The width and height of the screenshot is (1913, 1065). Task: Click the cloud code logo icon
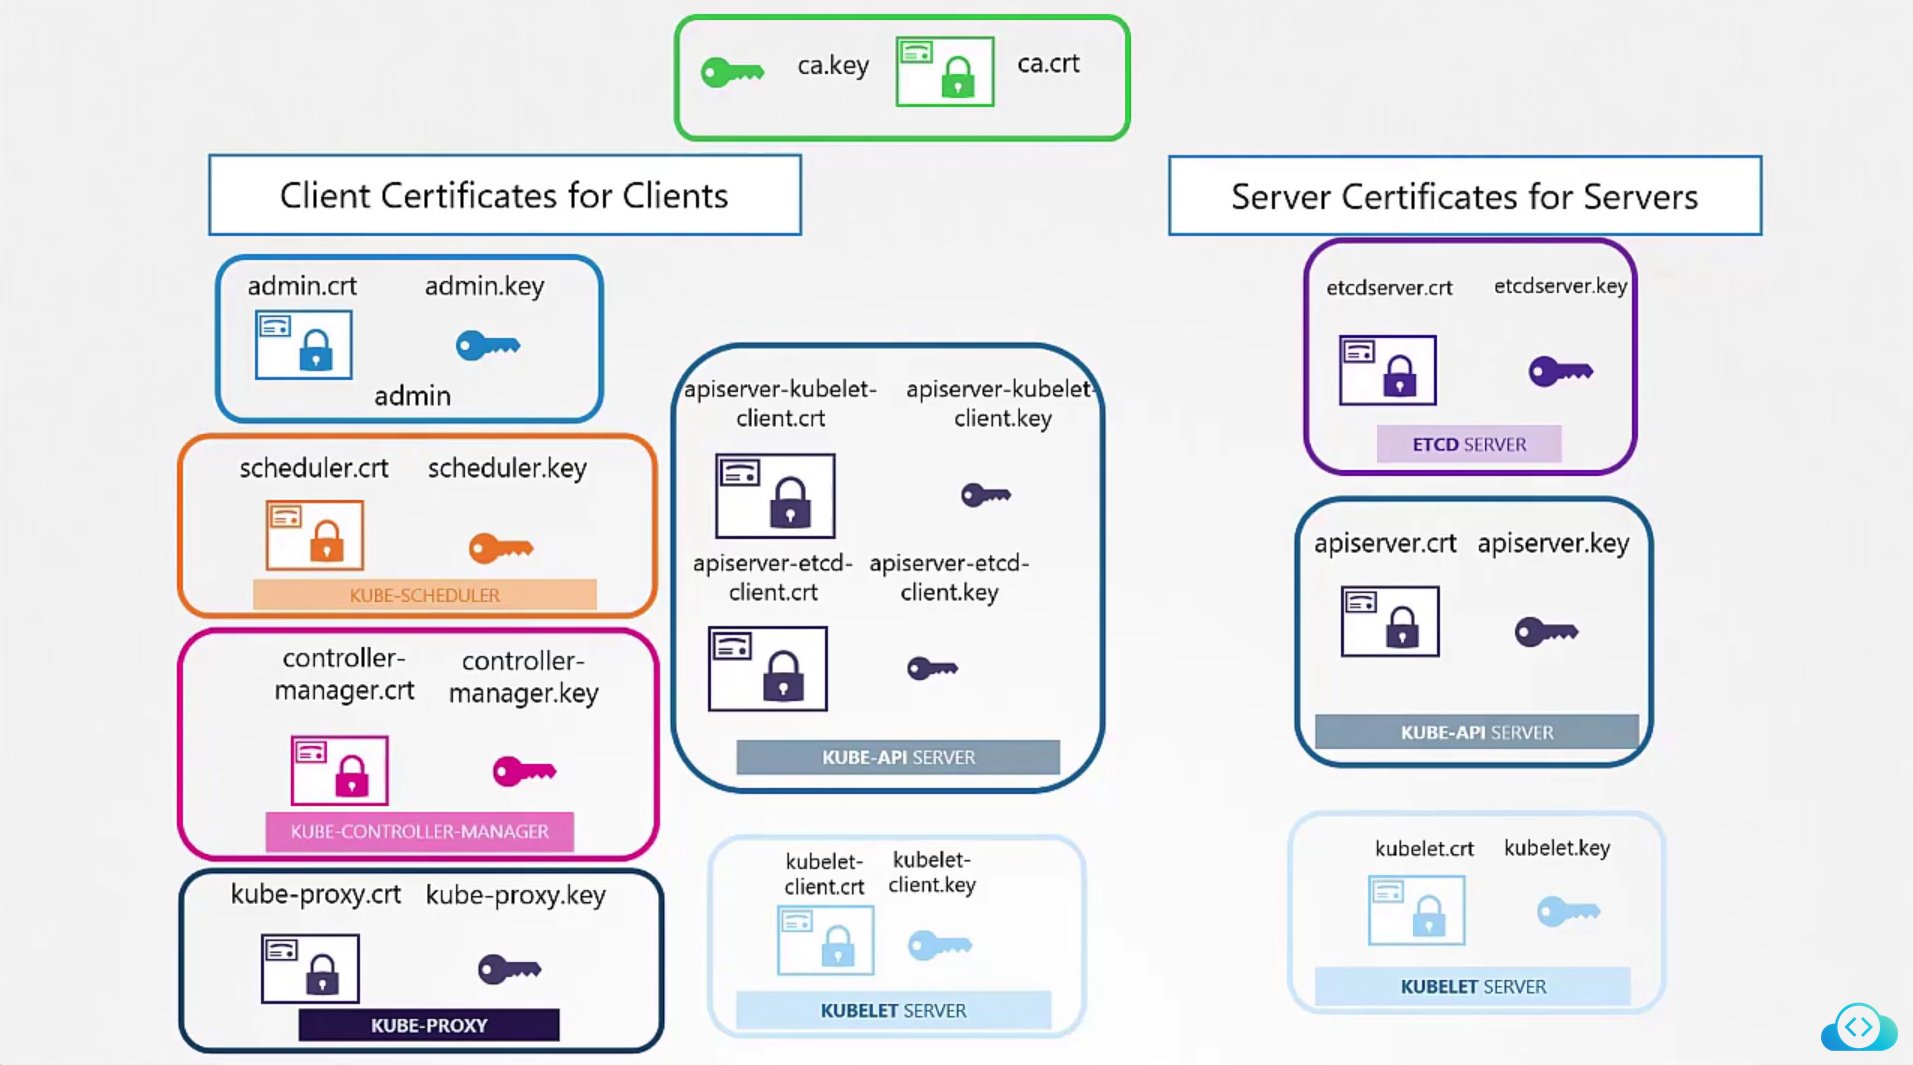1858,1027
